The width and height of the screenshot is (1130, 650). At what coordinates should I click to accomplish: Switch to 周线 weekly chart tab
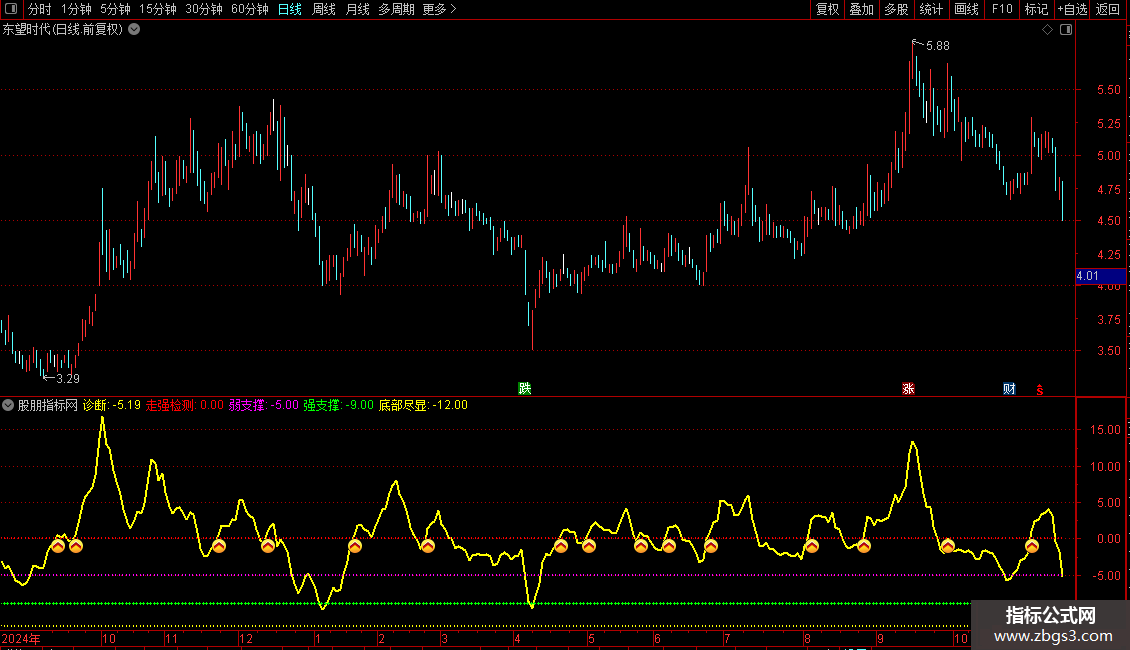coord(323,9)
